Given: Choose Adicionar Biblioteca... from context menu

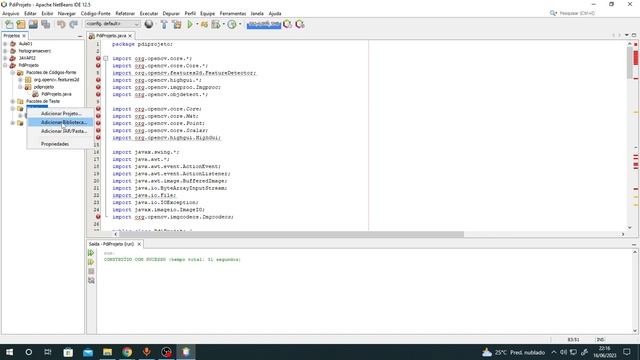Looking at the screenshot, I should click(x=61, y=122).
